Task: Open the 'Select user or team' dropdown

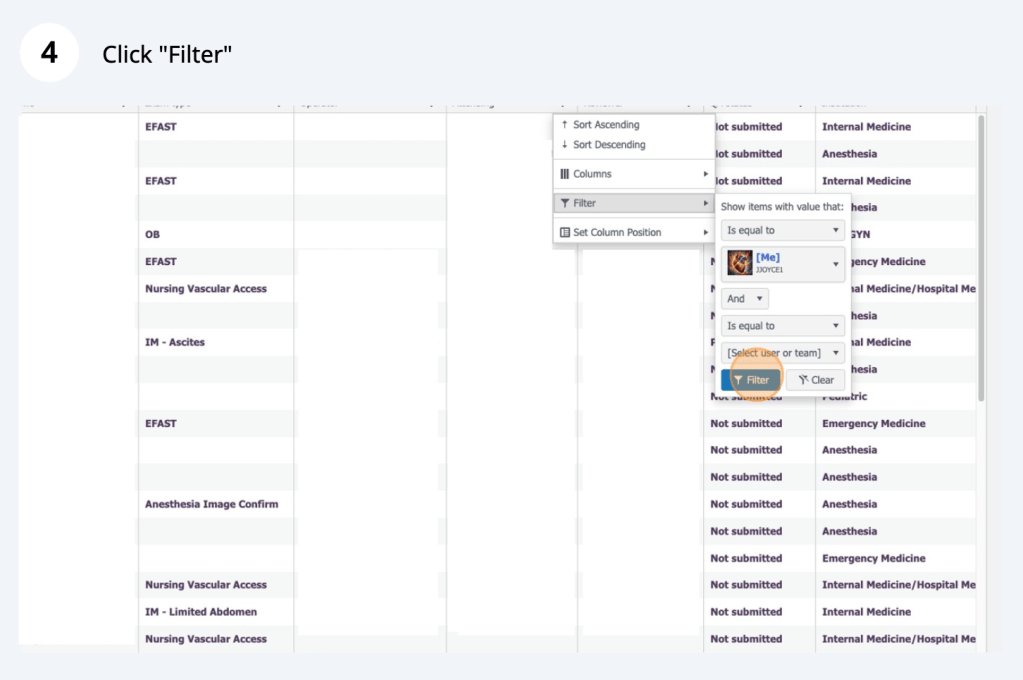Action: (x=782, y=353)
